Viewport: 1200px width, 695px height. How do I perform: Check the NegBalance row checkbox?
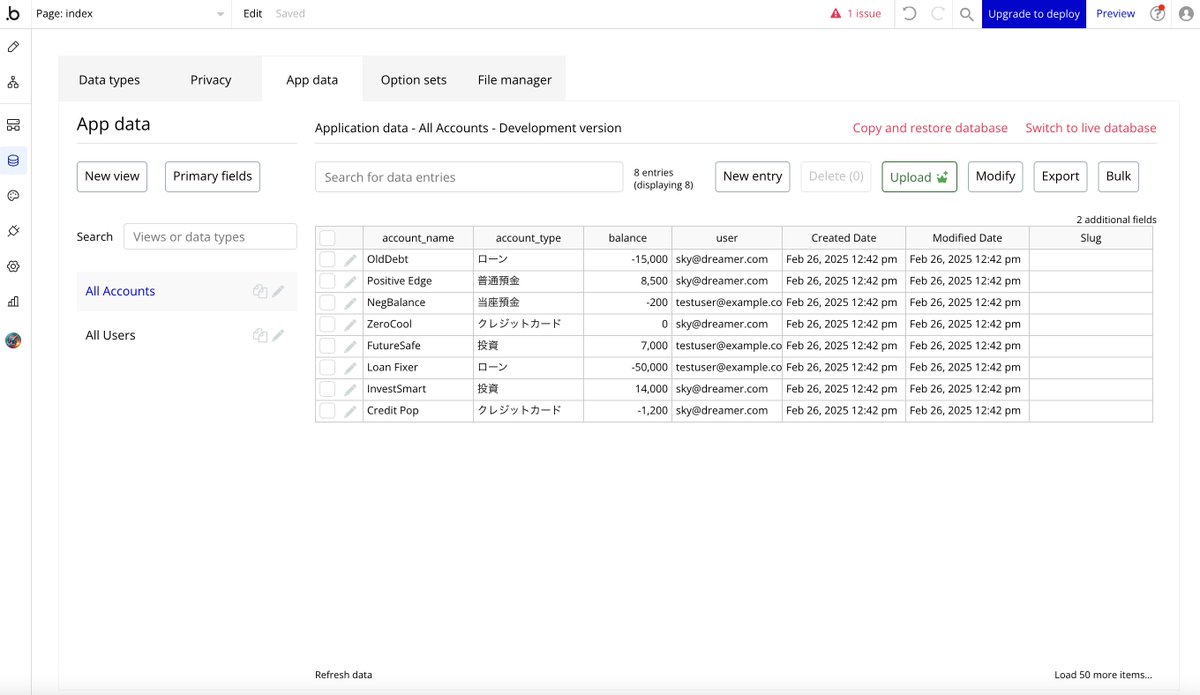(x=327, y=302)
